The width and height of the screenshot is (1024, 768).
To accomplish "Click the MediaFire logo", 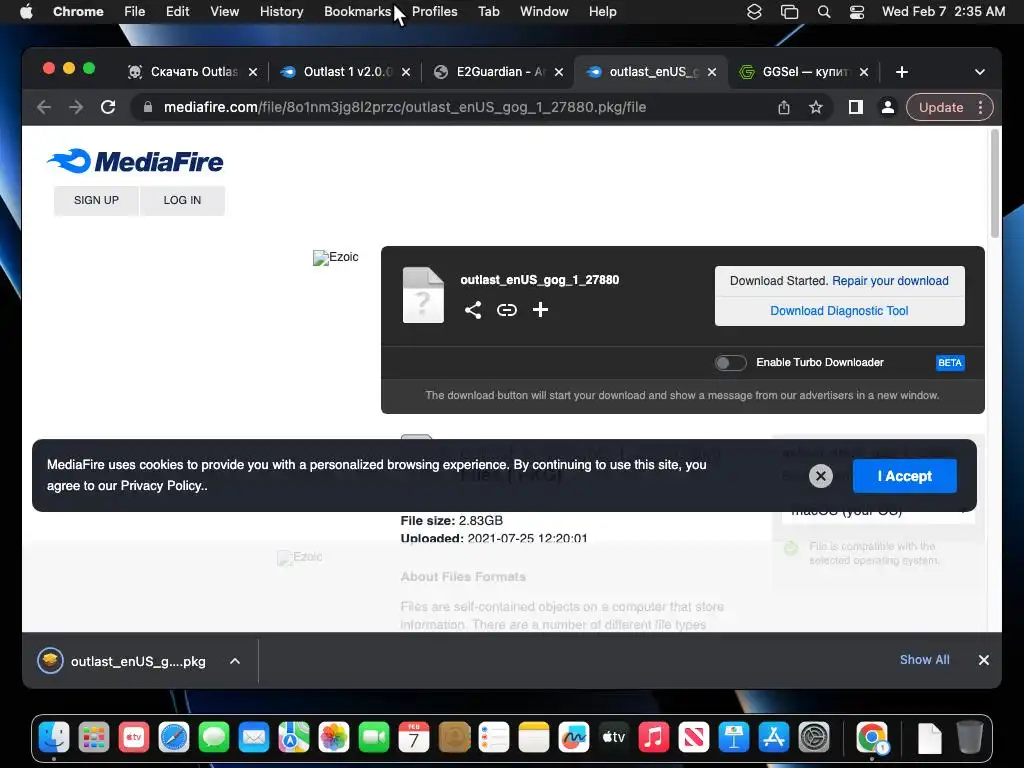I will coord(135,161).
